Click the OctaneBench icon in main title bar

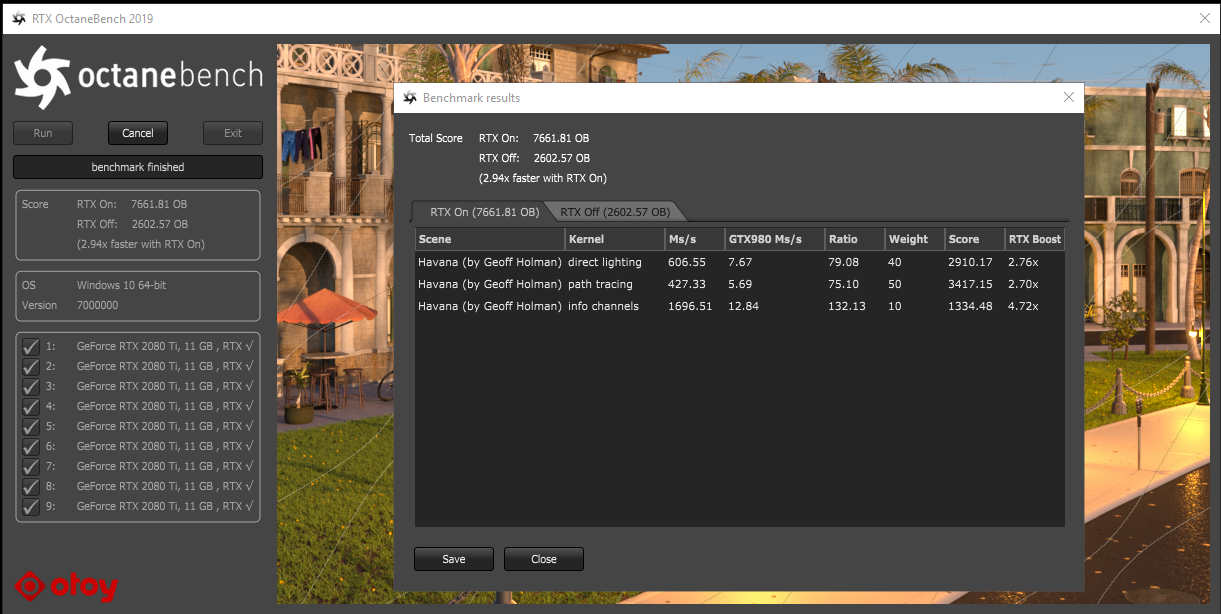(18, 18)
